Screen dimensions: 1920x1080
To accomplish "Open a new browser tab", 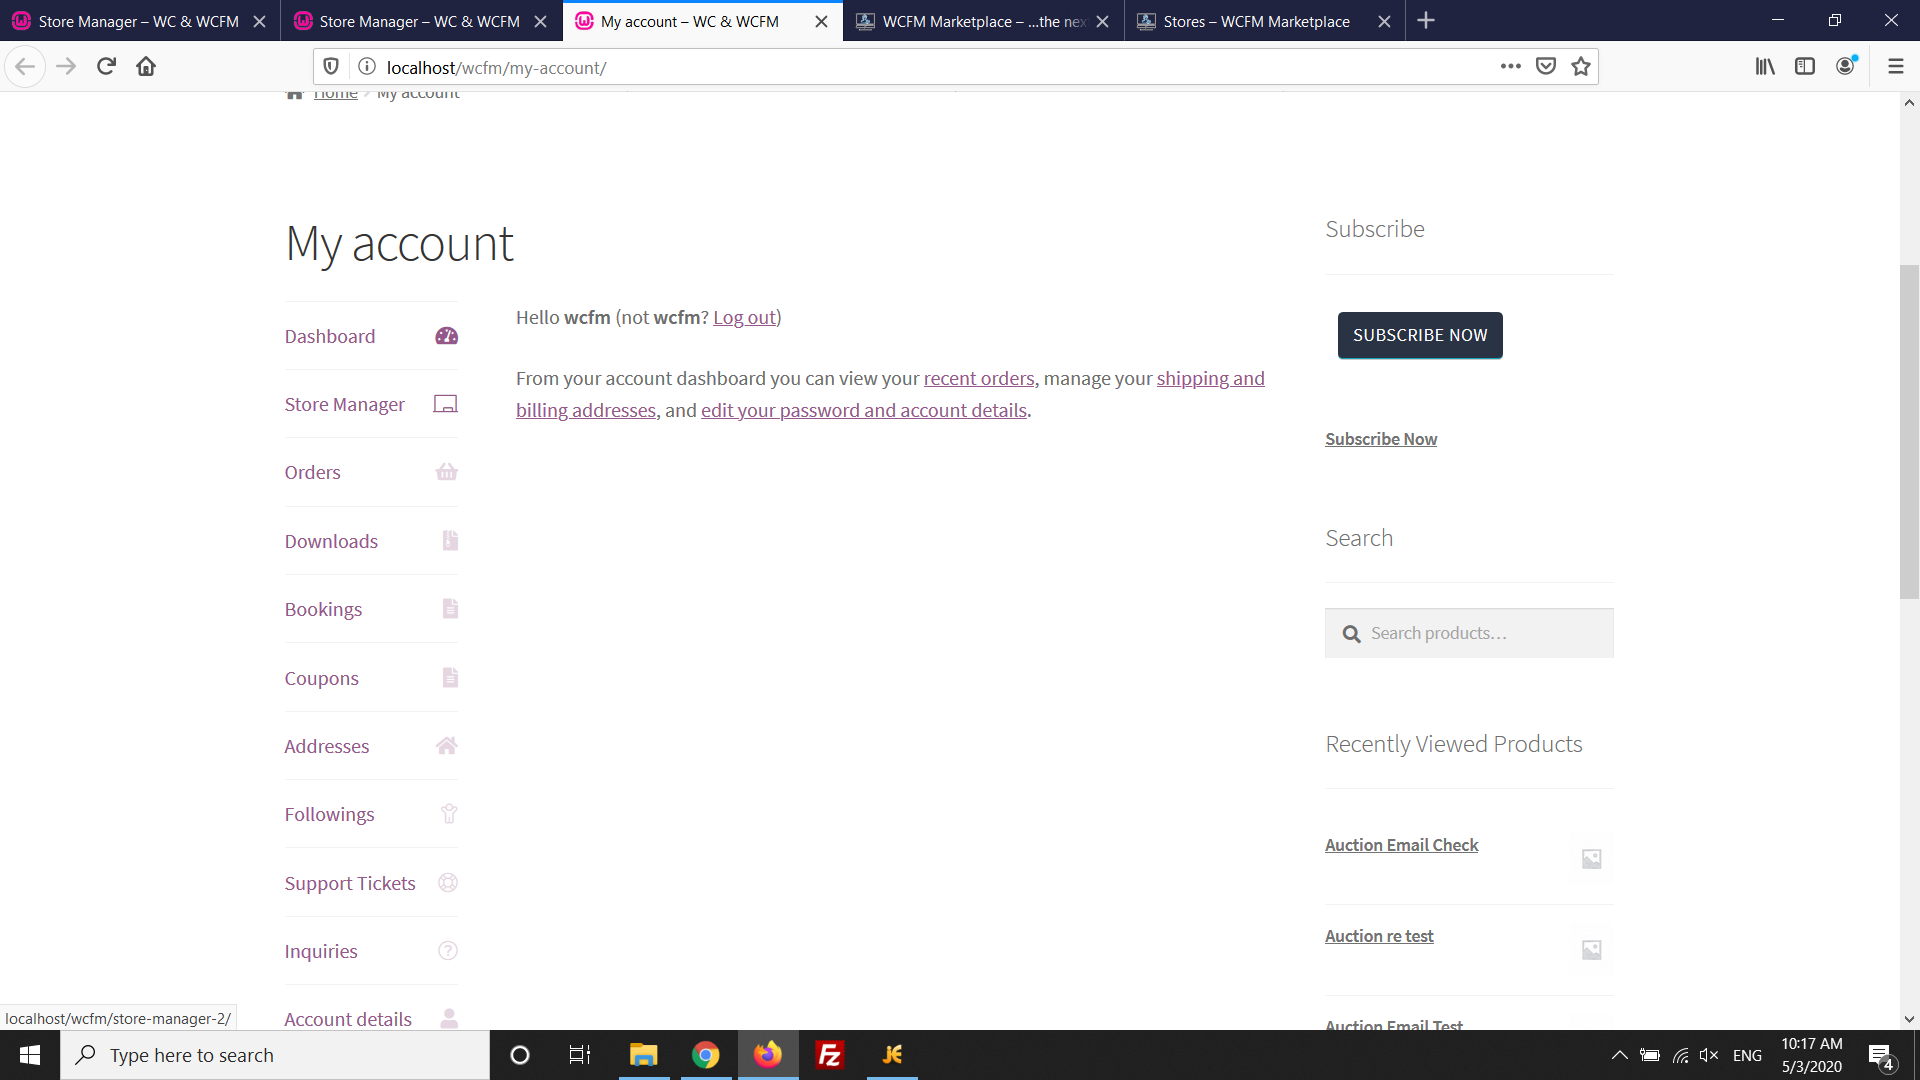I will coord(1426,21).
